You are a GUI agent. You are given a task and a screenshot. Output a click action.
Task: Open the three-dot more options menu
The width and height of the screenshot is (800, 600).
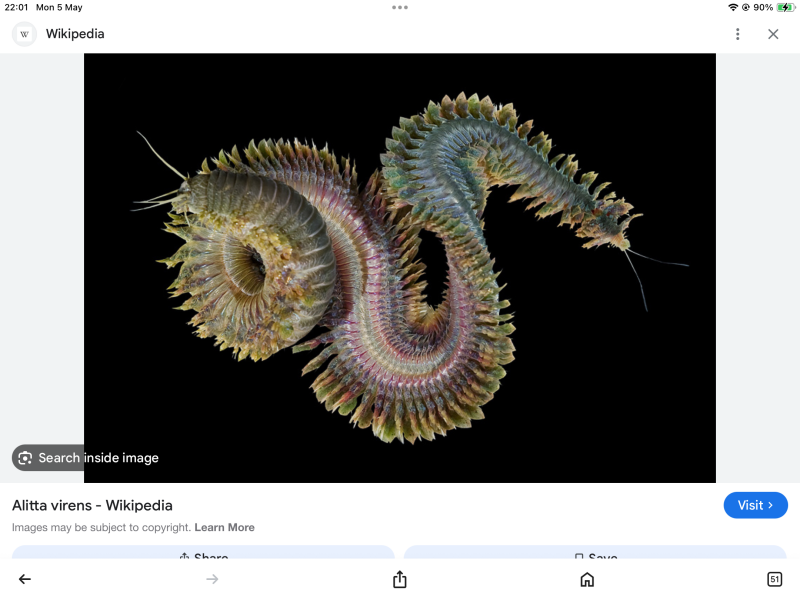point(737,34)
